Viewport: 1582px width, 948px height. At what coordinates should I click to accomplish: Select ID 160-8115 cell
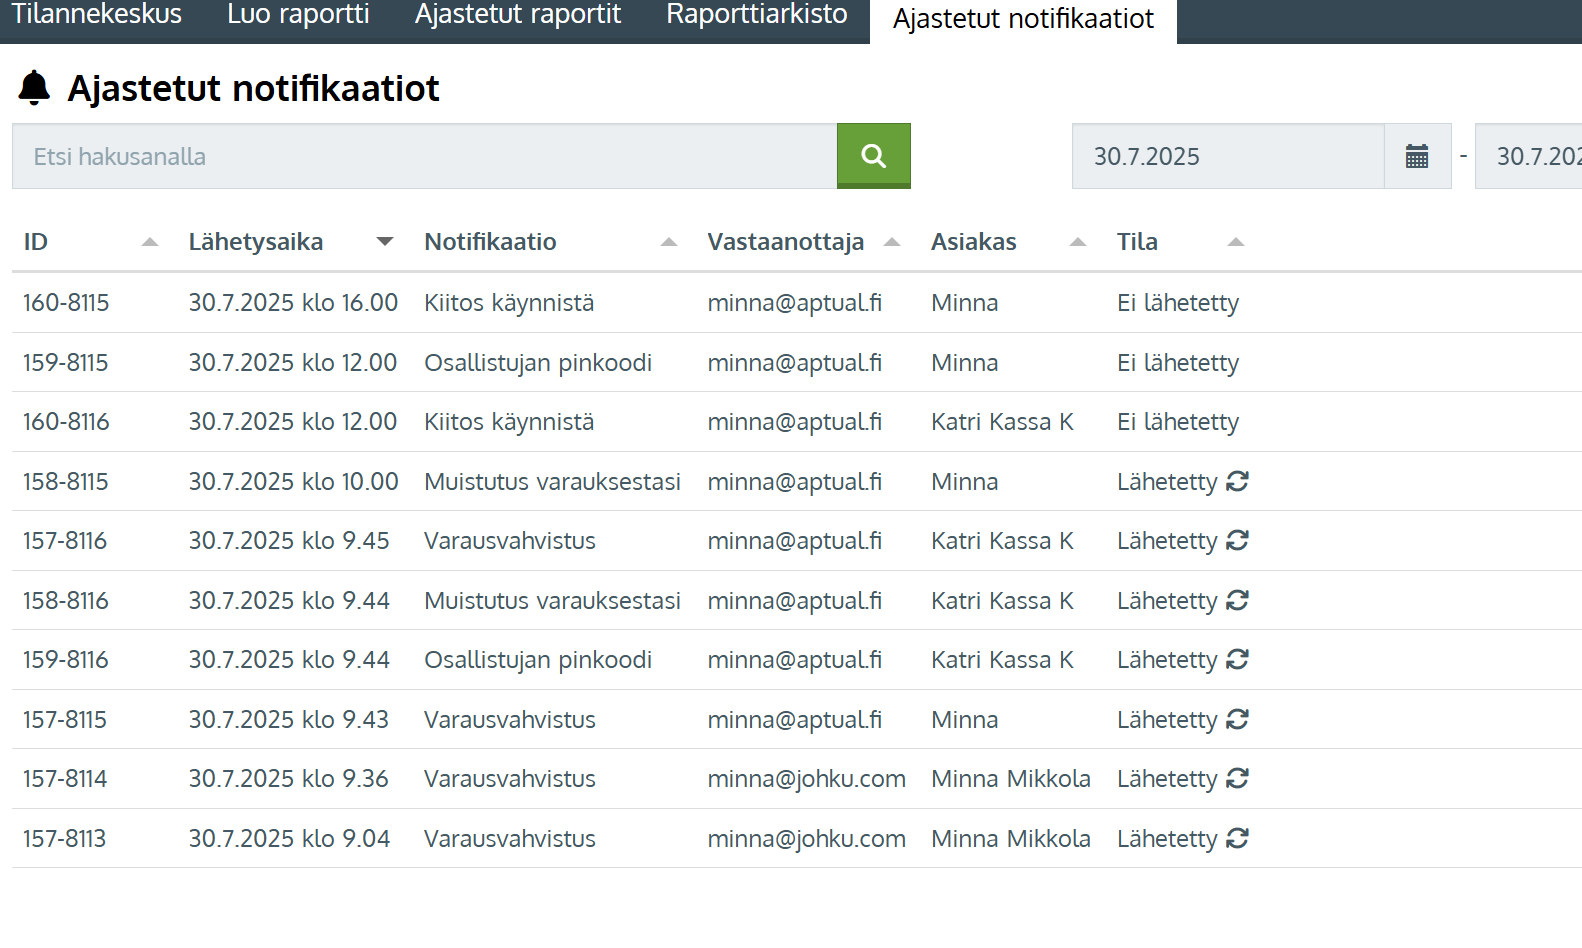tap(66, 303)
